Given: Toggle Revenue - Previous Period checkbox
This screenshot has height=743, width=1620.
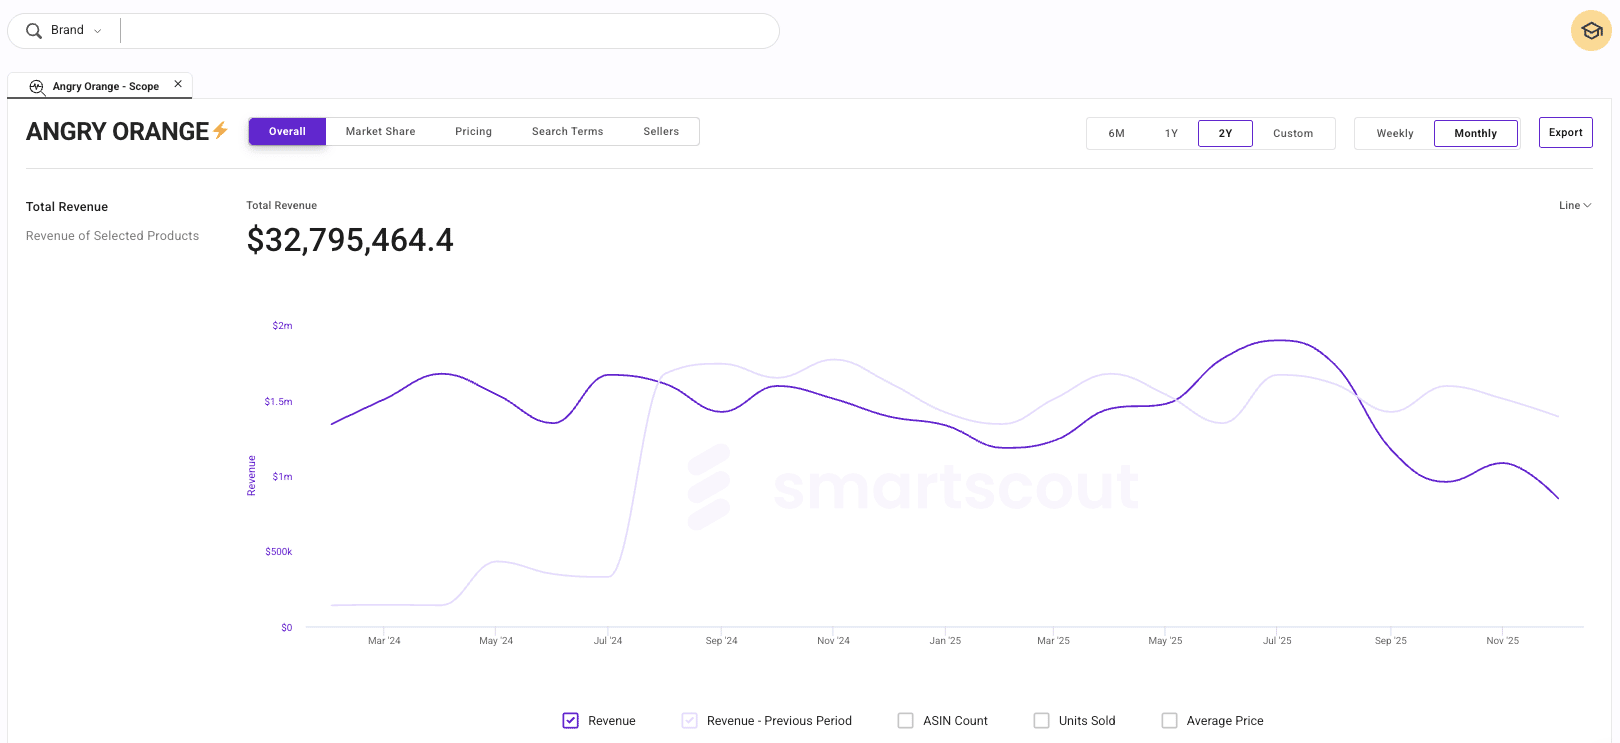Looking at the screenshot, I should (x=690, y=720).
